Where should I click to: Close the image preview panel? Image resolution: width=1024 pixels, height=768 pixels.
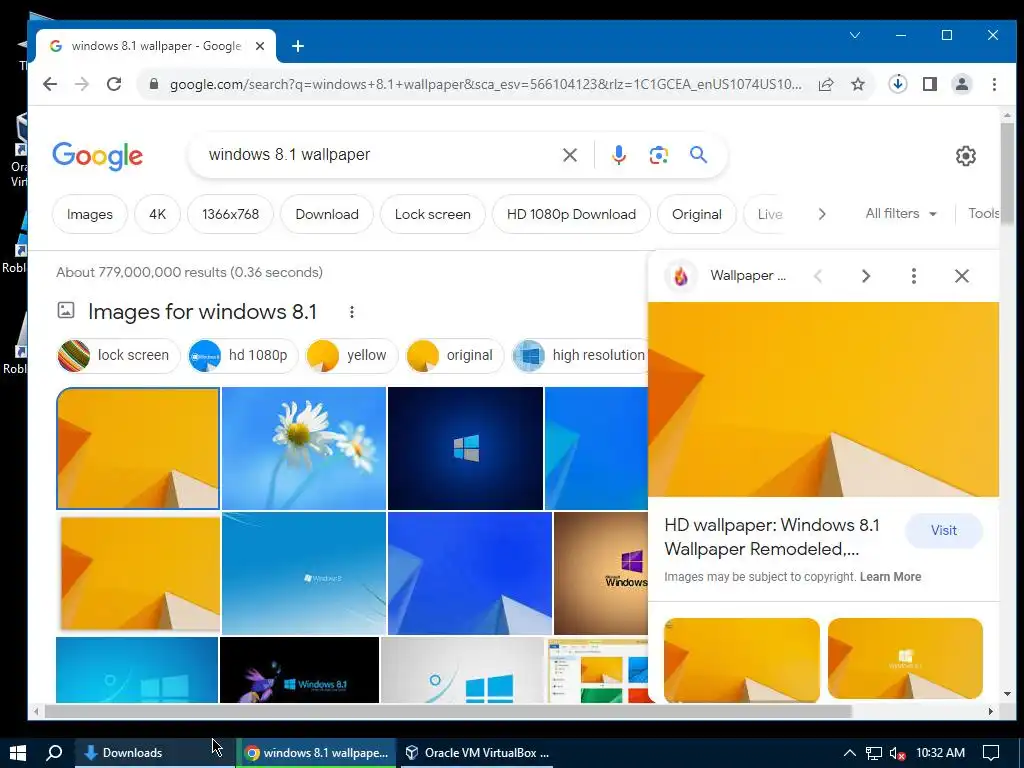(961, 276)
